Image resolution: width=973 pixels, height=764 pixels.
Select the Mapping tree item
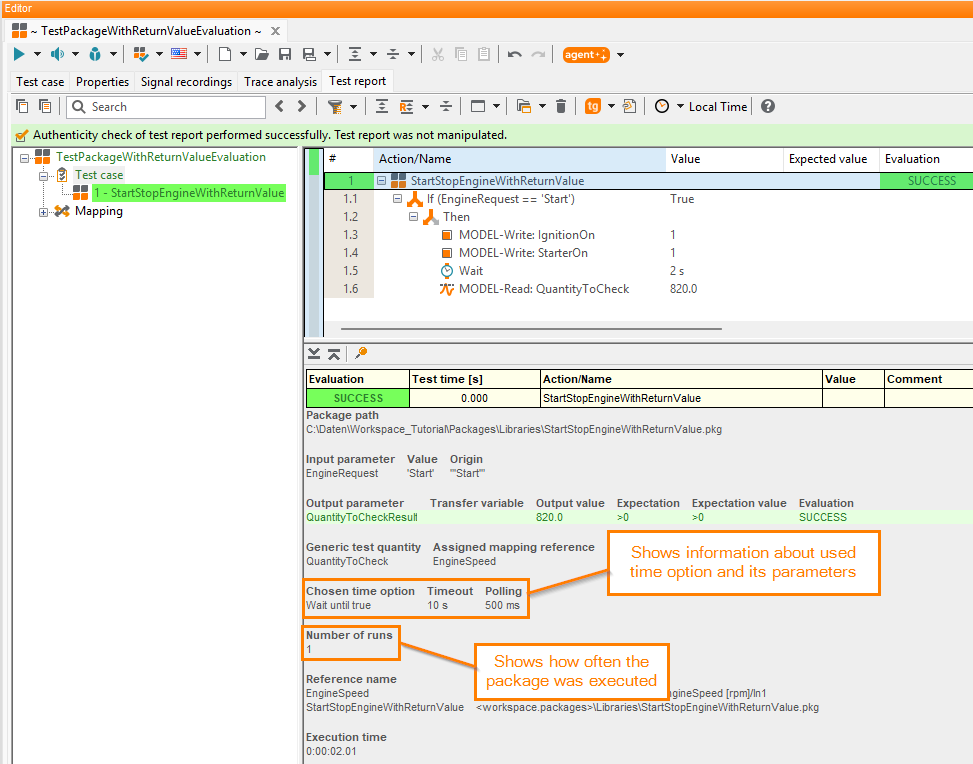point(99,211)
